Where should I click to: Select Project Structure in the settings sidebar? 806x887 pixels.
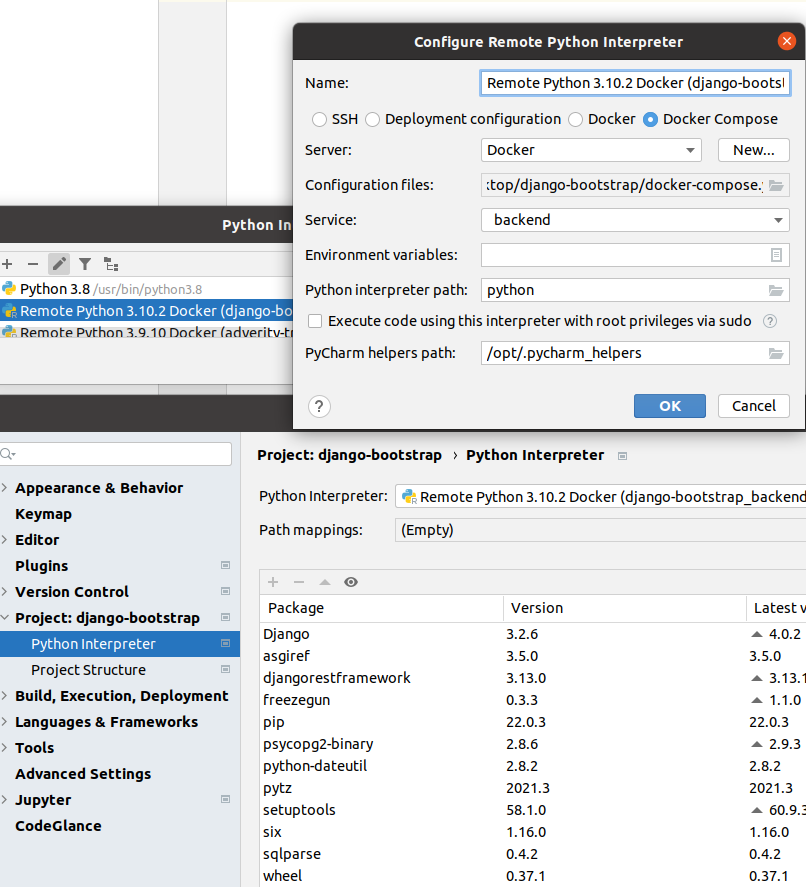[88, 669]
